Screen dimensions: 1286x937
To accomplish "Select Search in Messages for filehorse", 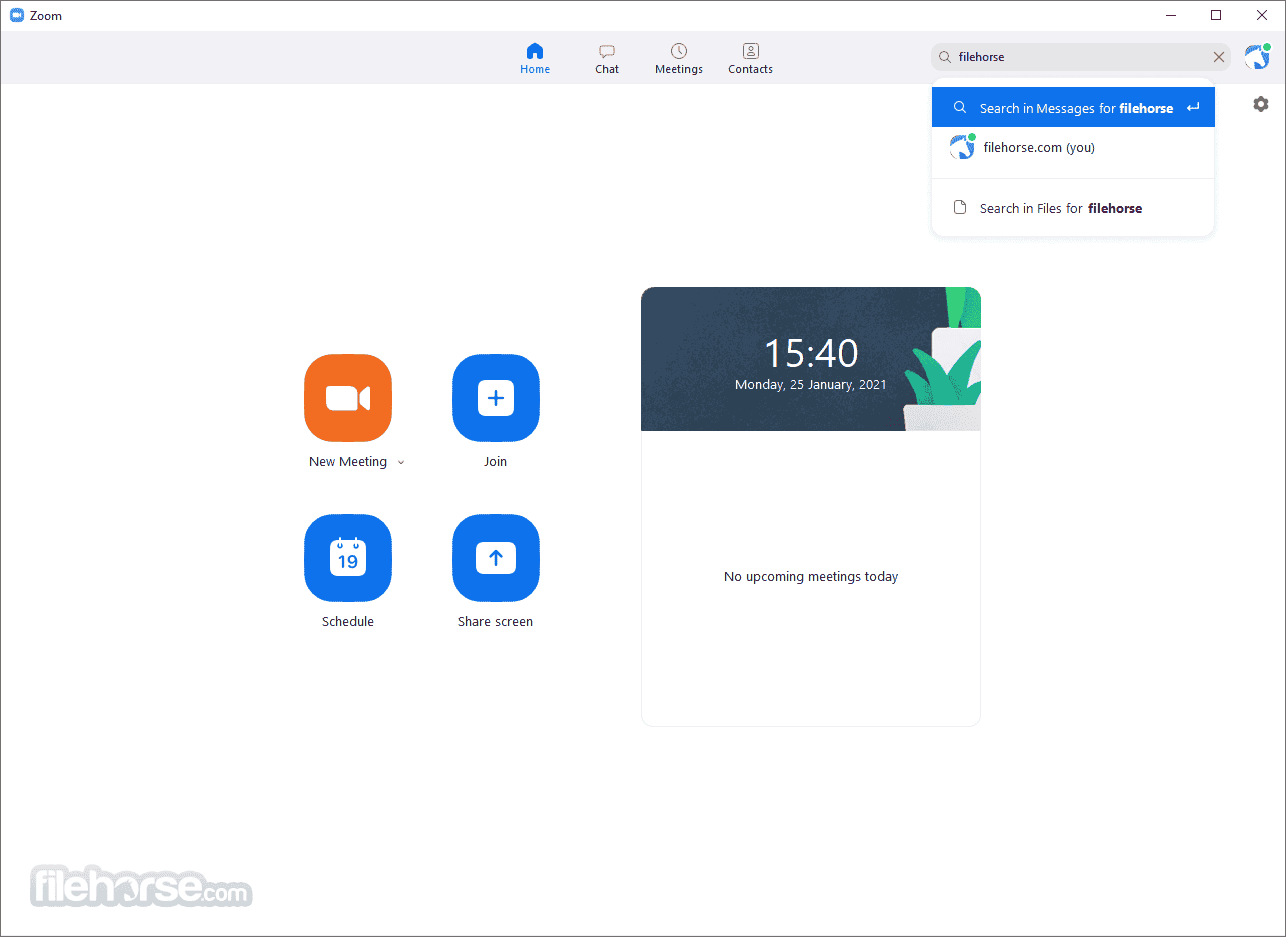I will [x=1072, y=107].
